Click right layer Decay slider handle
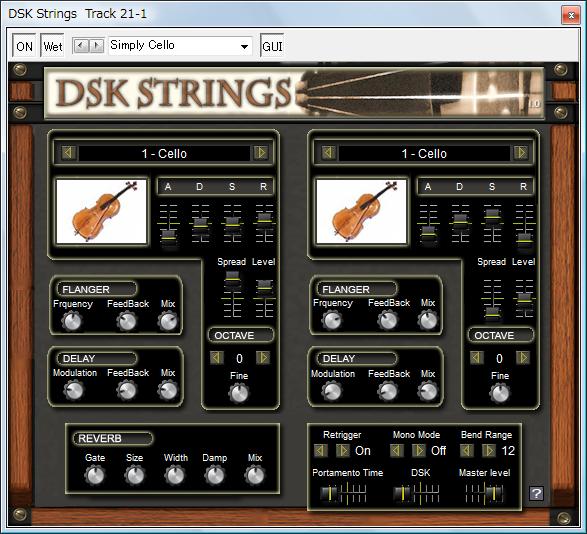Viewport: 587px width, 534px height. tap(460, 221)
